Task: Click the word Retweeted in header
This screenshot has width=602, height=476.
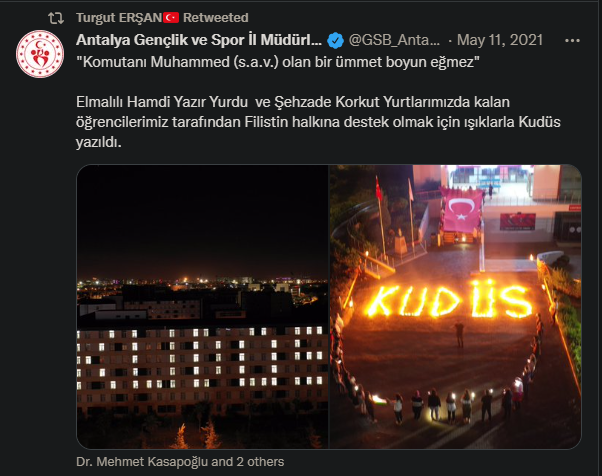Action: [x=216, y=18]
